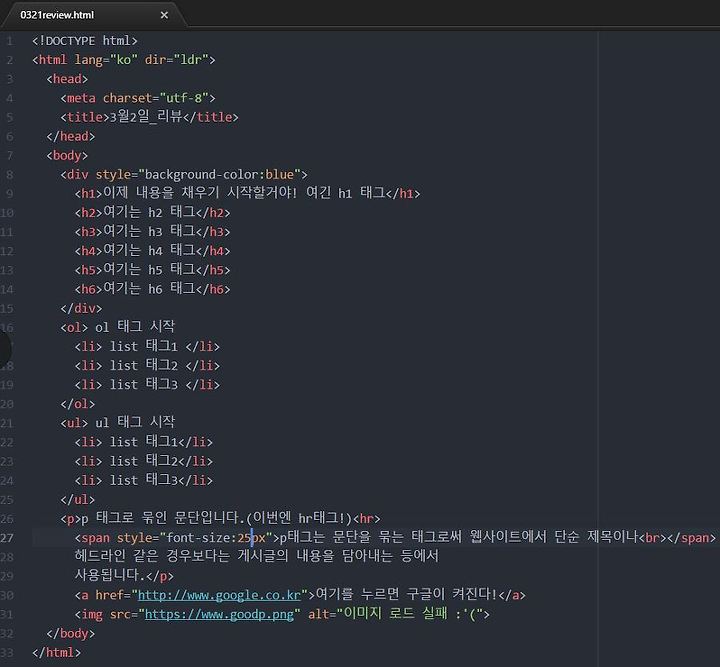Click the h4 태그 line of code
Screen dimensions: 720x667
point(152,251)
